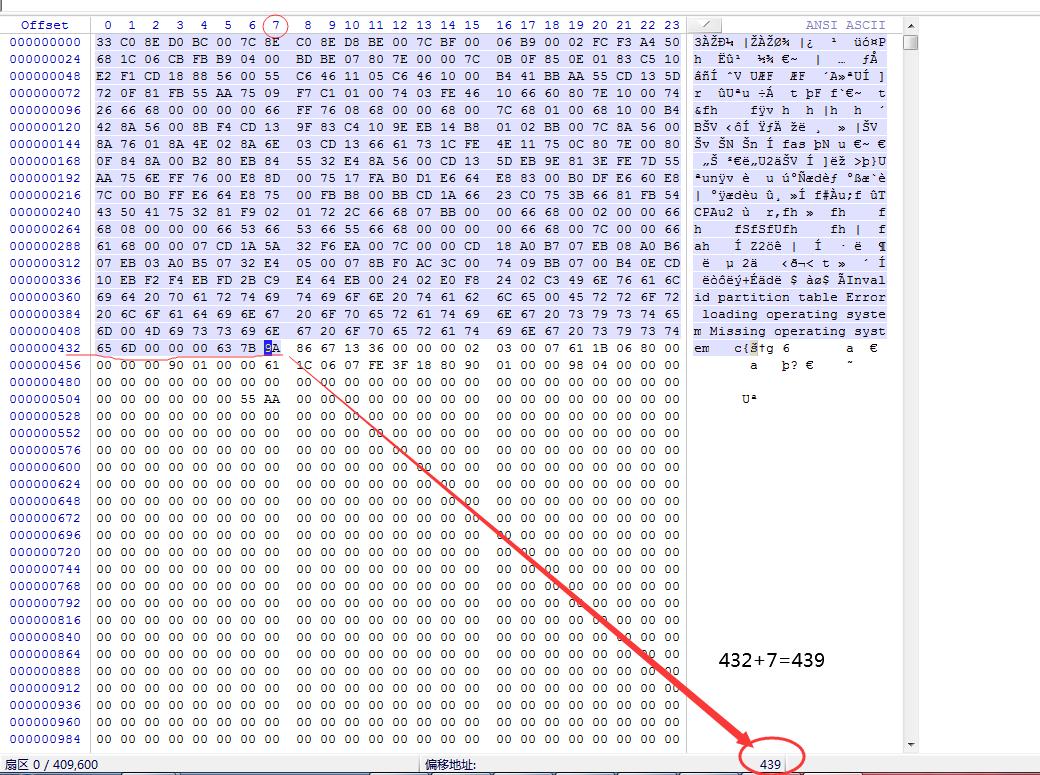Click the vertical scrollbar down arrow
1040x775 pixels.
[911, 744]
